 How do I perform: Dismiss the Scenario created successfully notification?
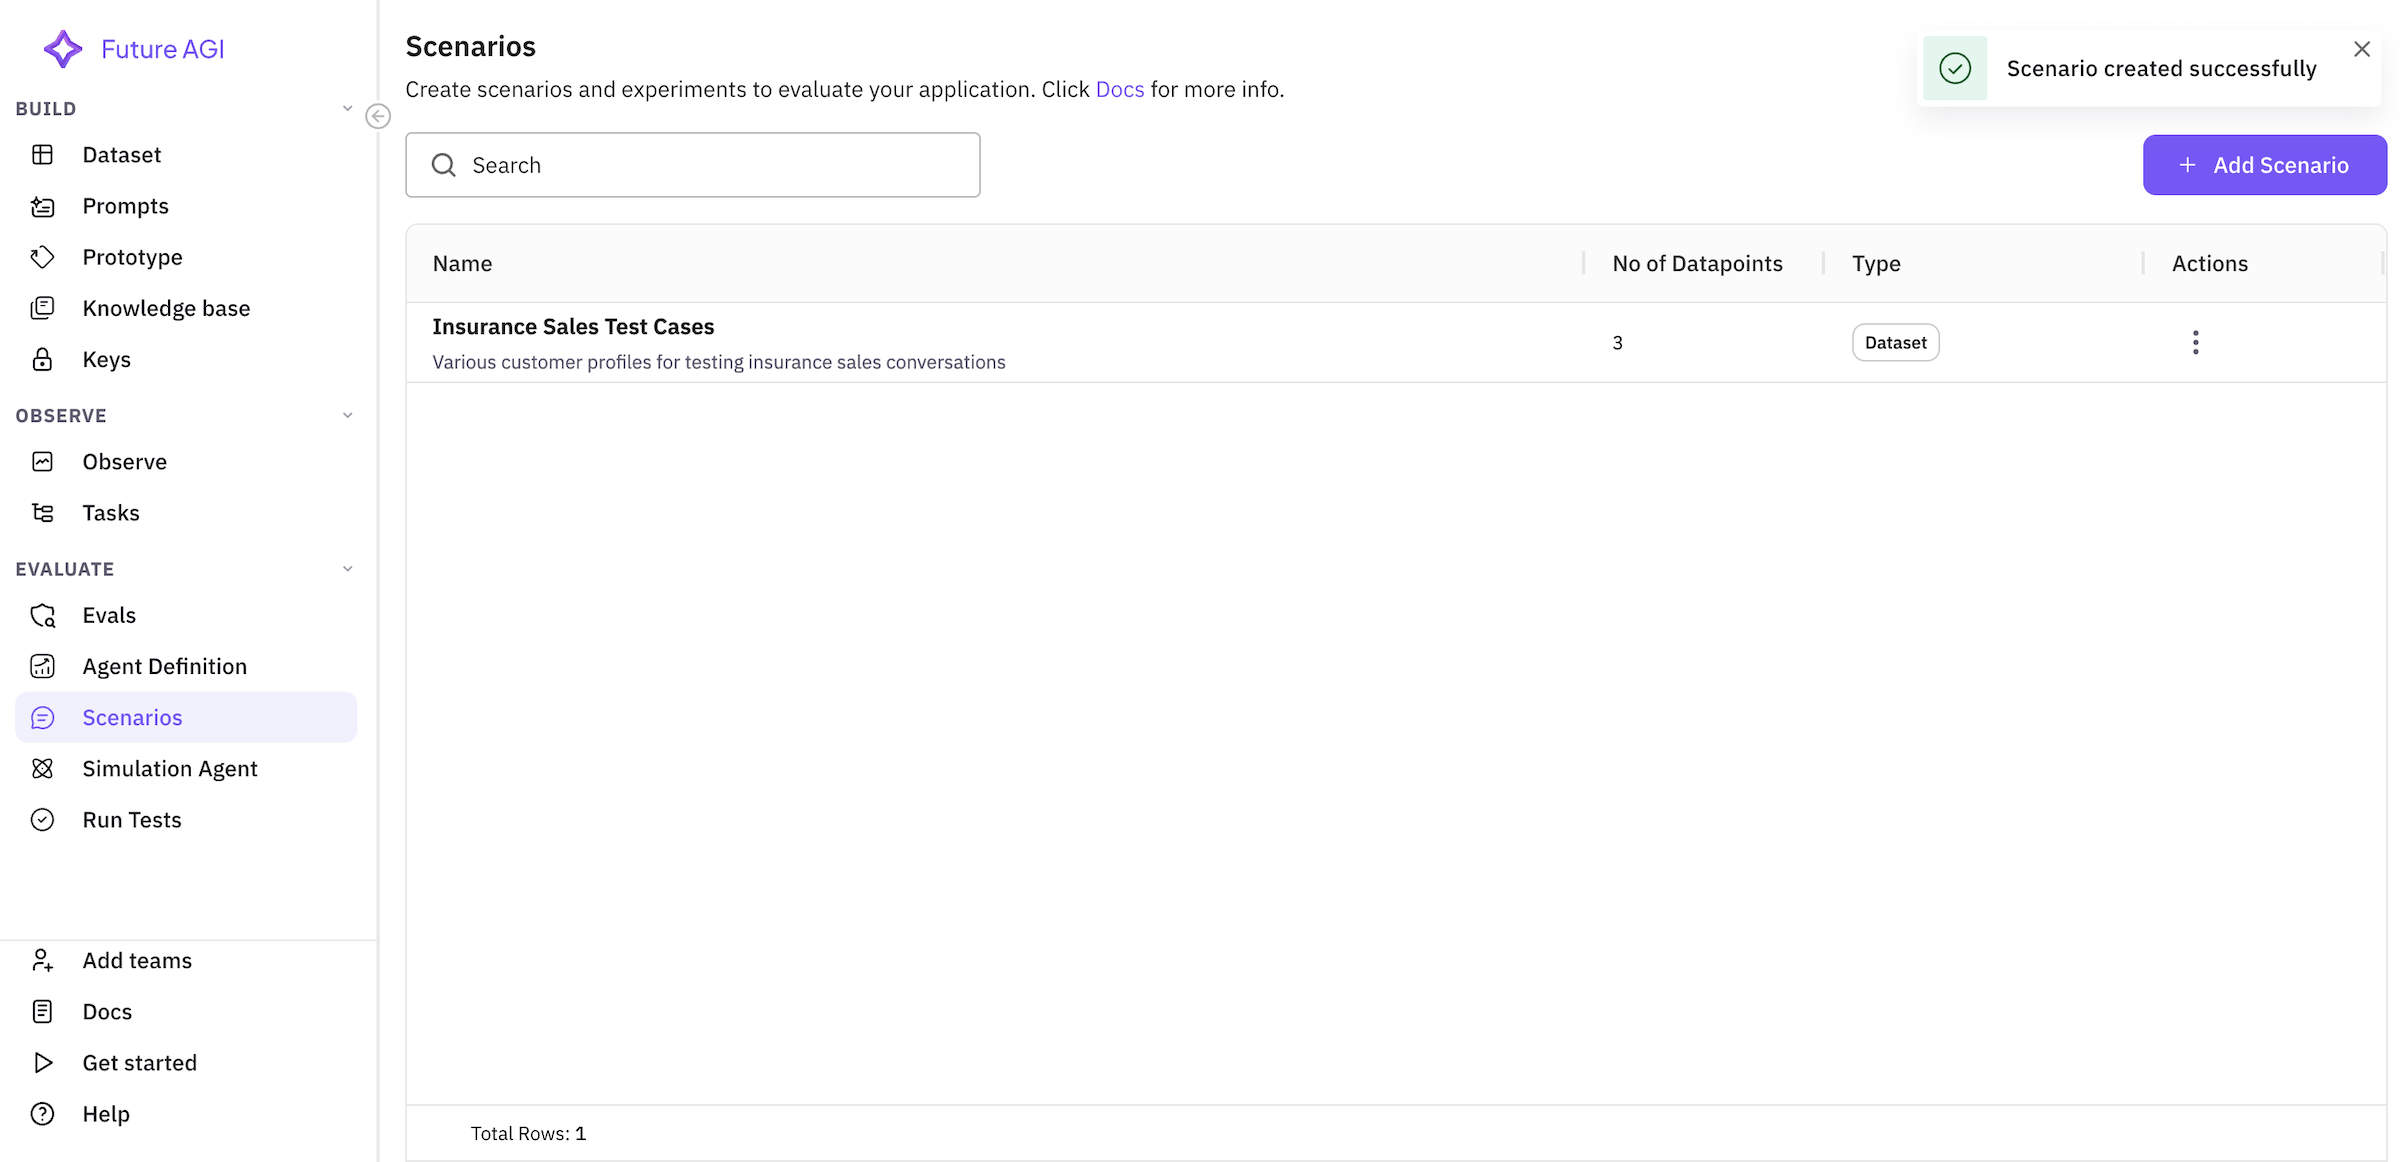(x=2361, y=49)
